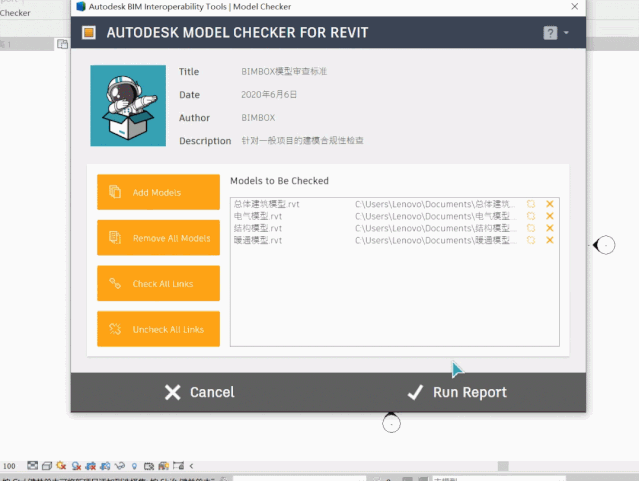Click the Check All Links button
The width and height of the screenshot is (639, 481).
(x=158, y=283)
